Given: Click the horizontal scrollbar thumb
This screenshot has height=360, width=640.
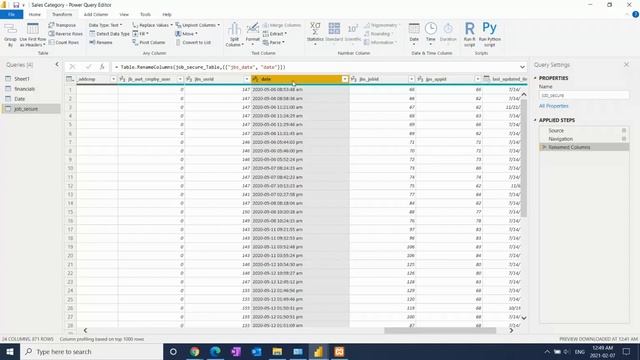Looking at the screenshot, I should 440,330.
